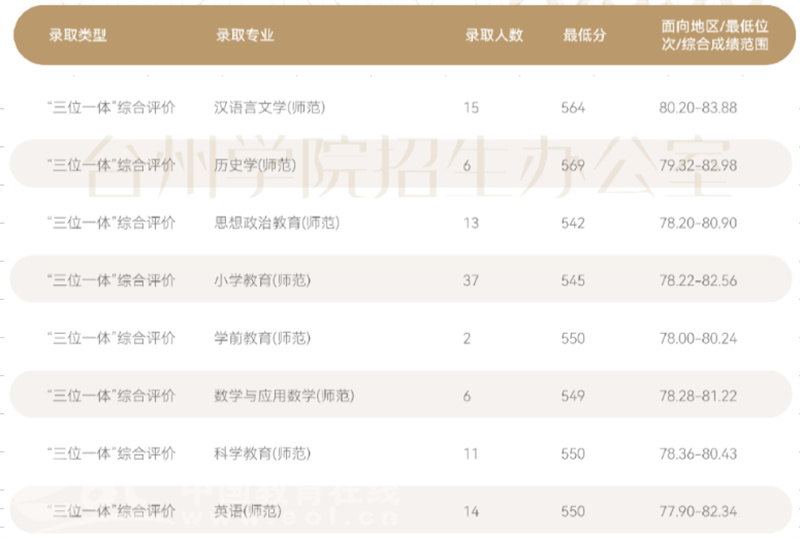Viewport: 800px width, 539px height.
Task: Click admission count 15 for 汉语言文学
Action: click(x=471, y=108)
